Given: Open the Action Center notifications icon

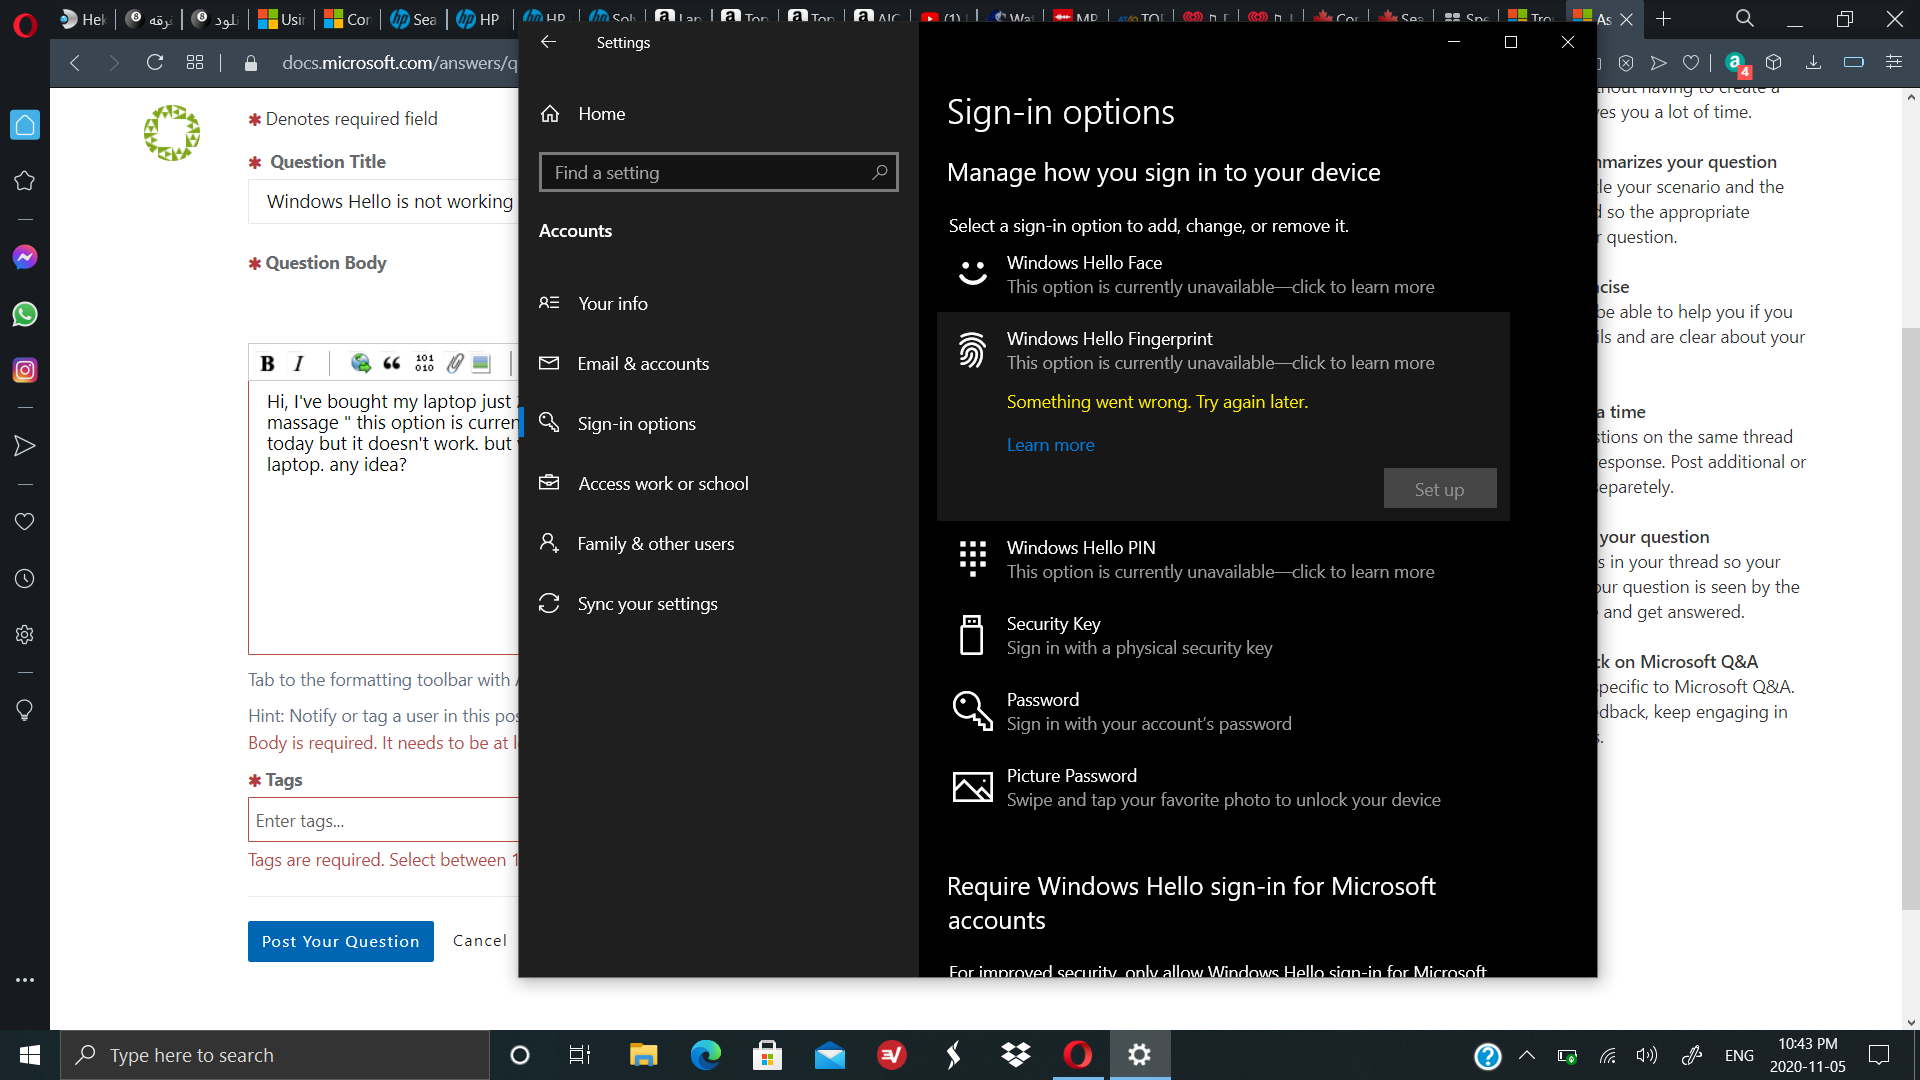Looking at the screenshot, I should pos(1879,1055).
